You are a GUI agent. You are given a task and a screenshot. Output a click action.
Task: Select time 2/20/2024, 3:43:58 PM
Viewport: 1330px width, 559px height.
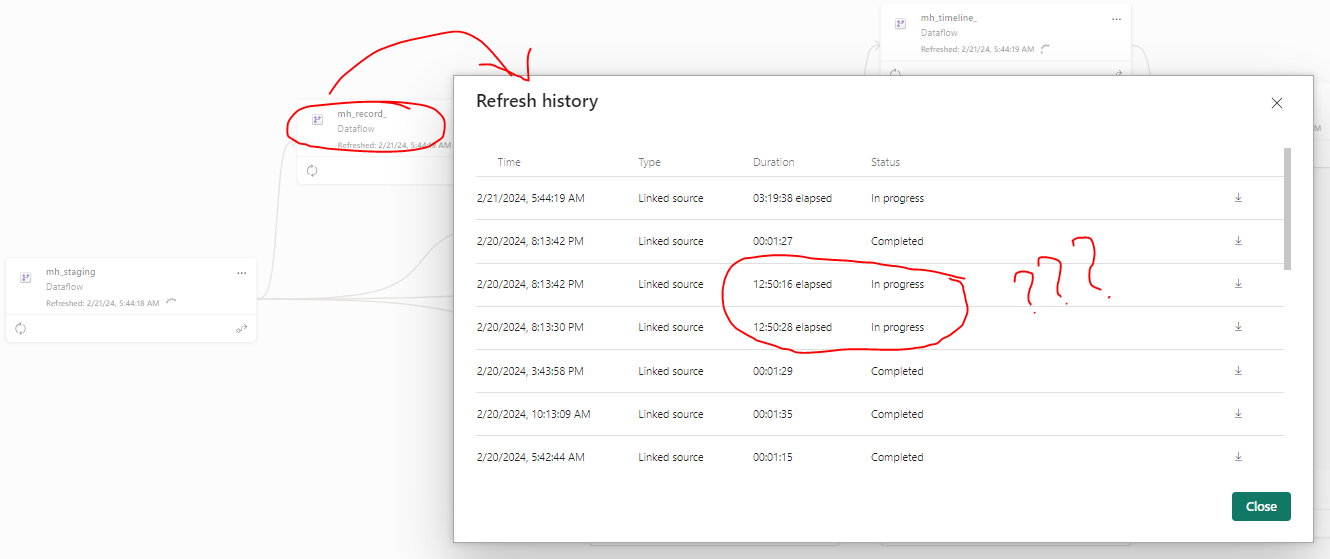[530, 371]
